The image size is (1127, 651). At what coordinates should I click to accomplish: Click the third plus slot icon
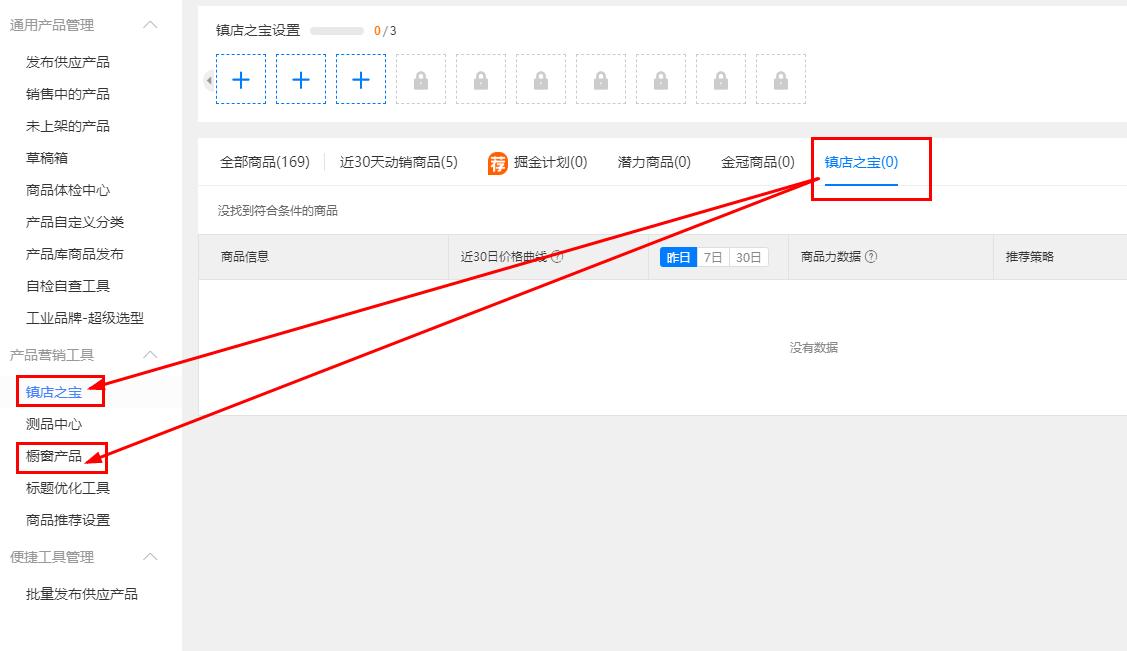tap(360, 79)
